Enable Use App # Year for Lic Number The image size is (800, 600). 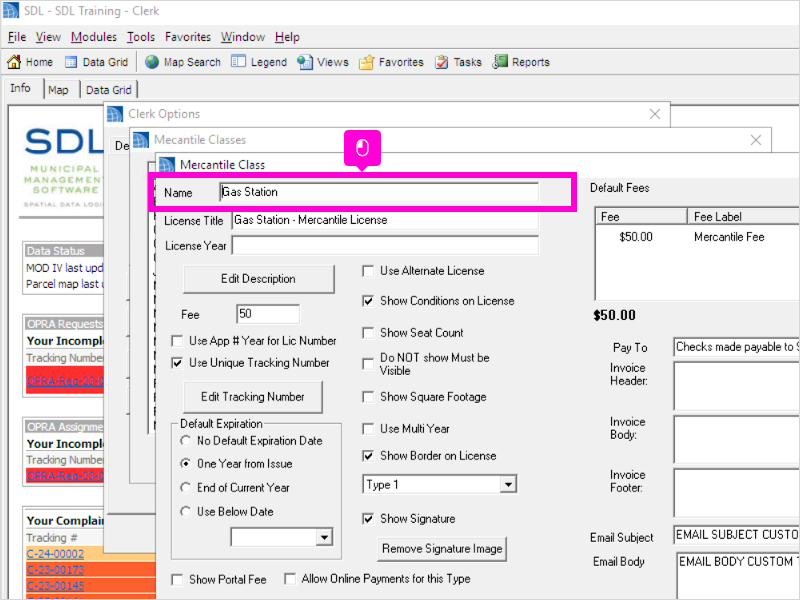point(177,341)
